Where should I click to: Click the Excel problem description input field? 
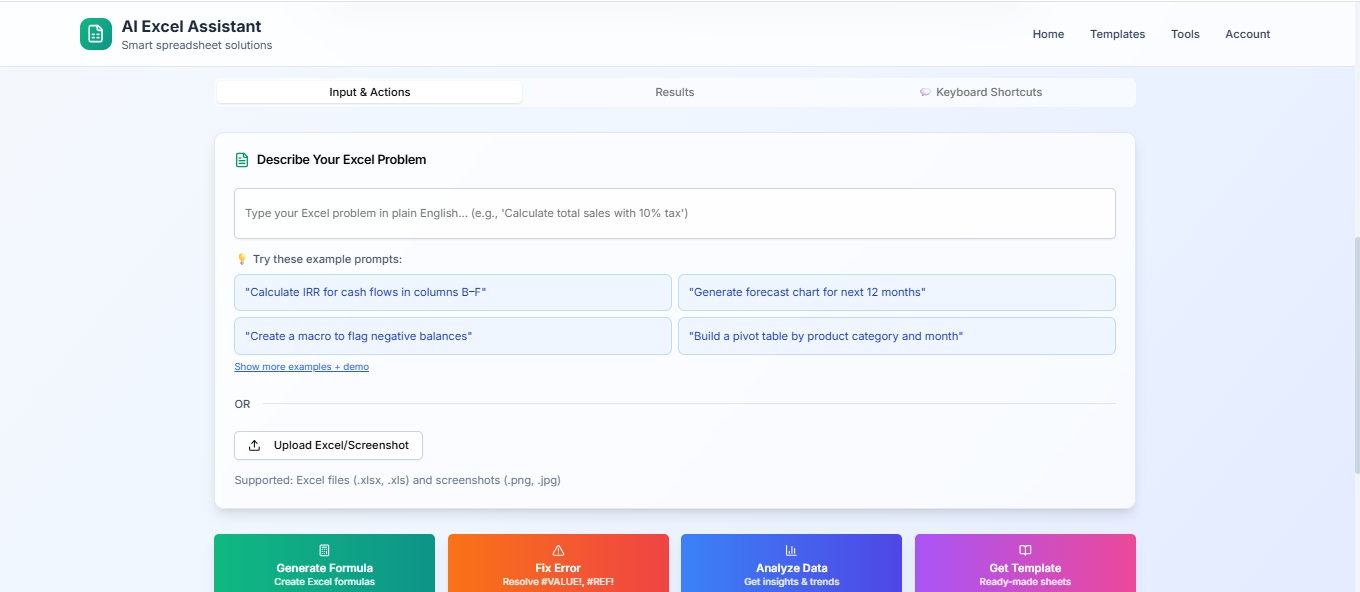[x=674, y=213]
